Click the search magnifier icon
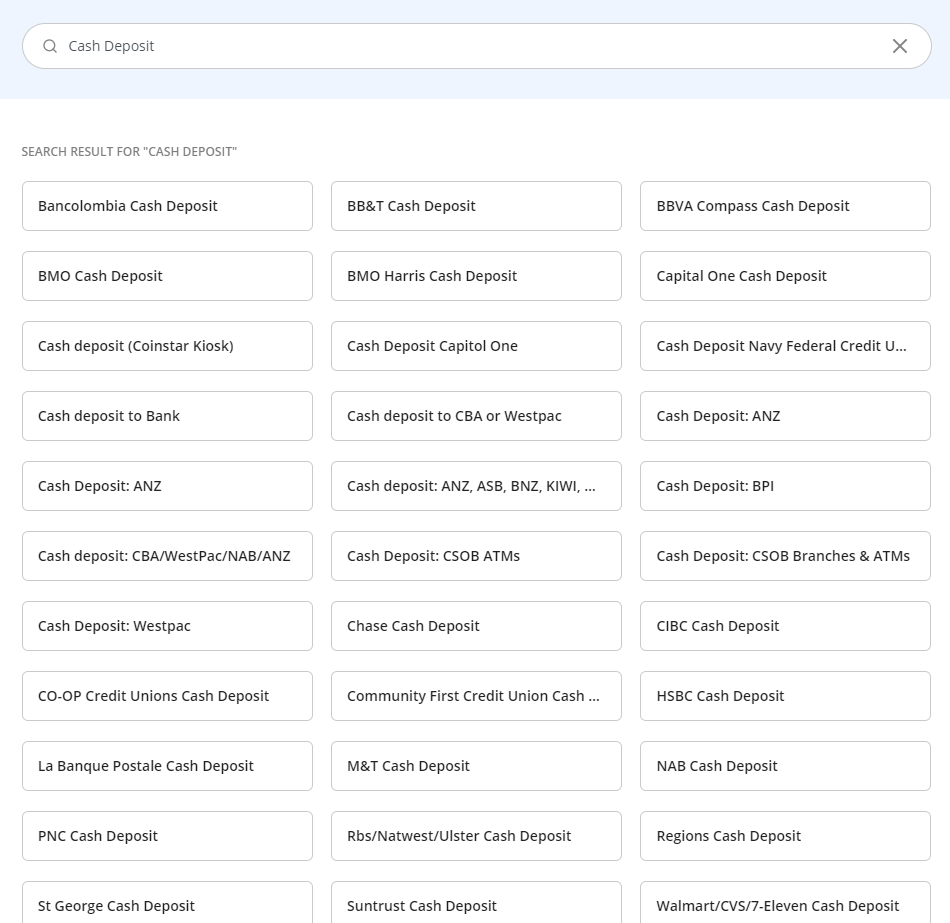Viewport: 950px width, 923px height. [x=50, y=46]
